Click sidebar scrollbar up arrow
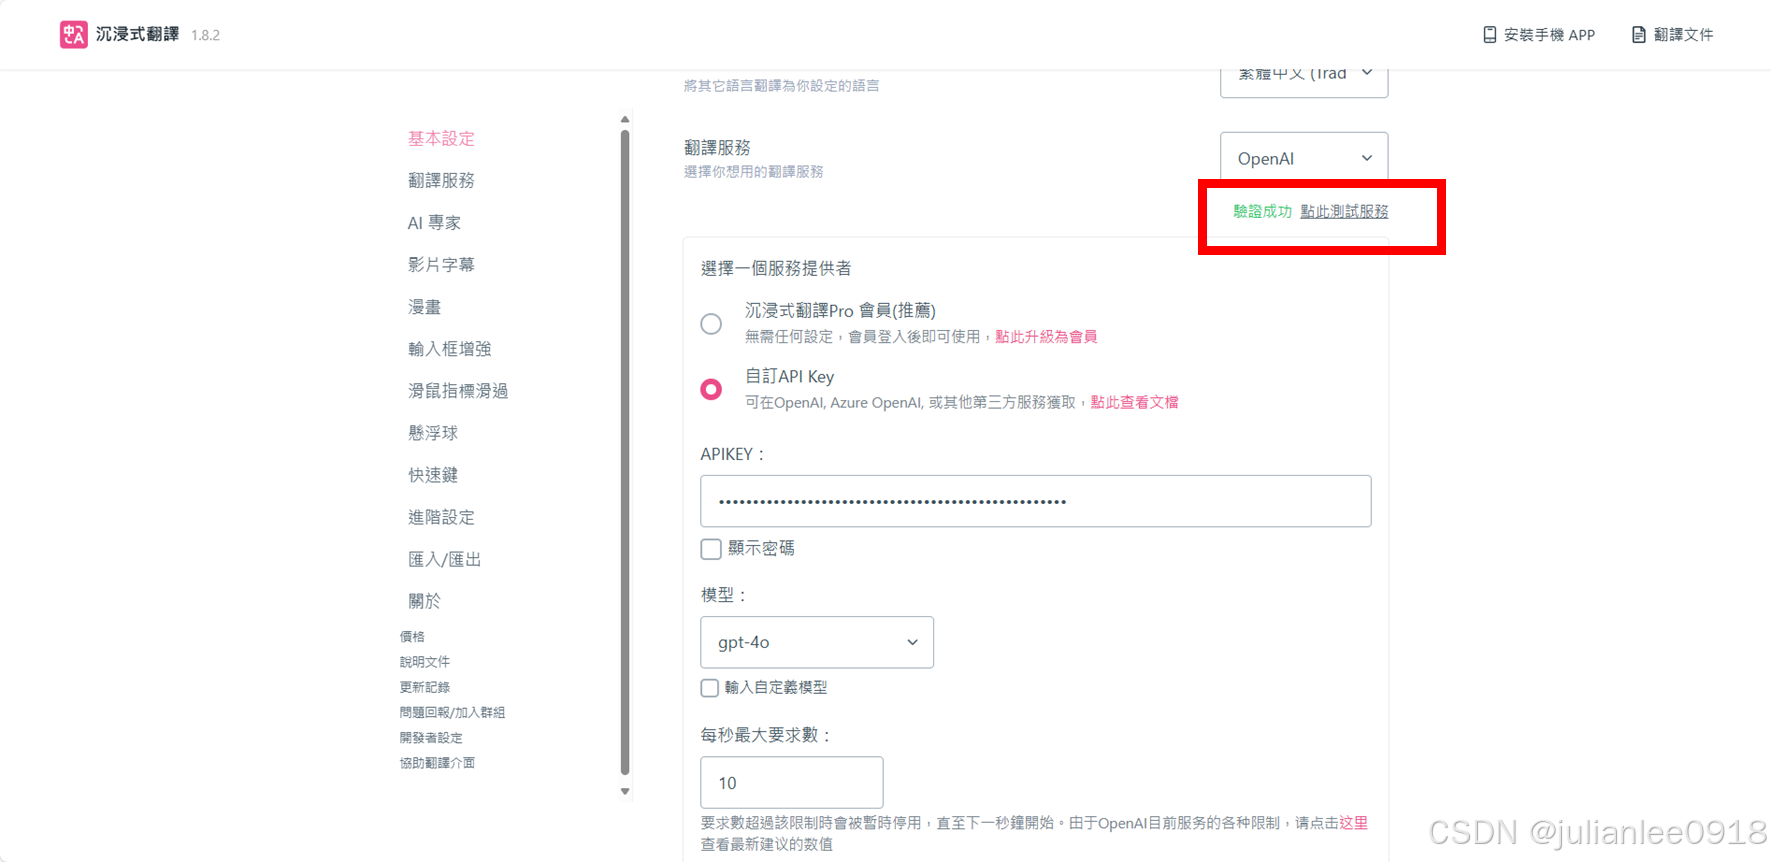This screenshot has width=1771, height=862. click(625, 119)
